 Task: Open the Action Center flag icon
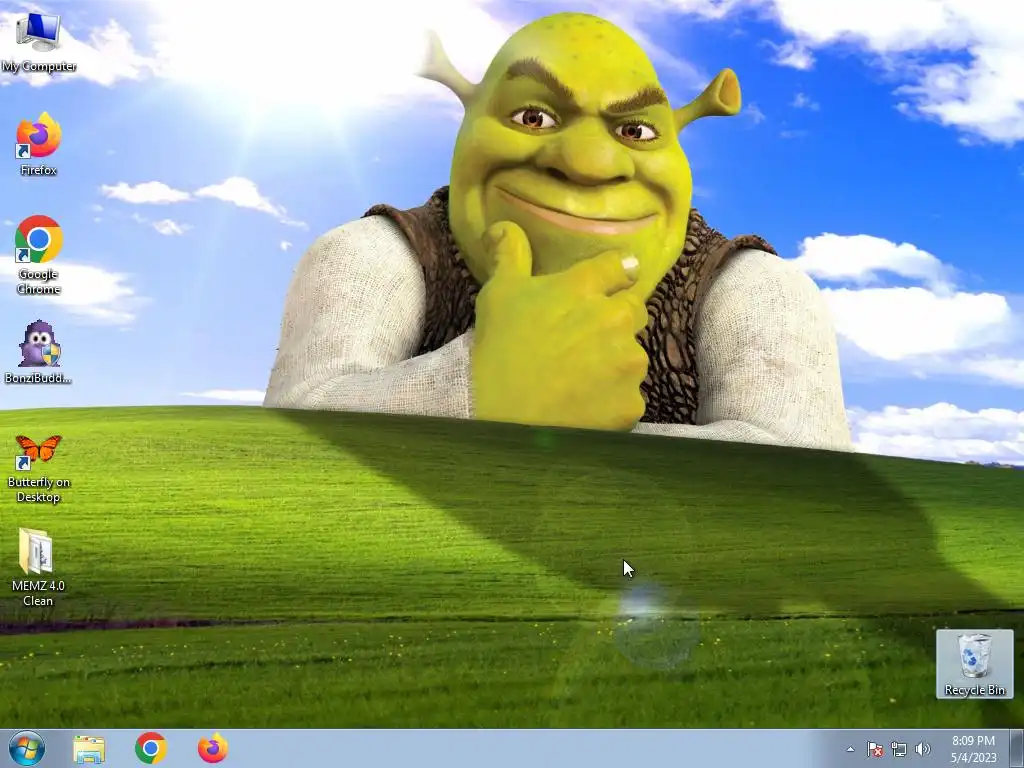tap(874, 749)
